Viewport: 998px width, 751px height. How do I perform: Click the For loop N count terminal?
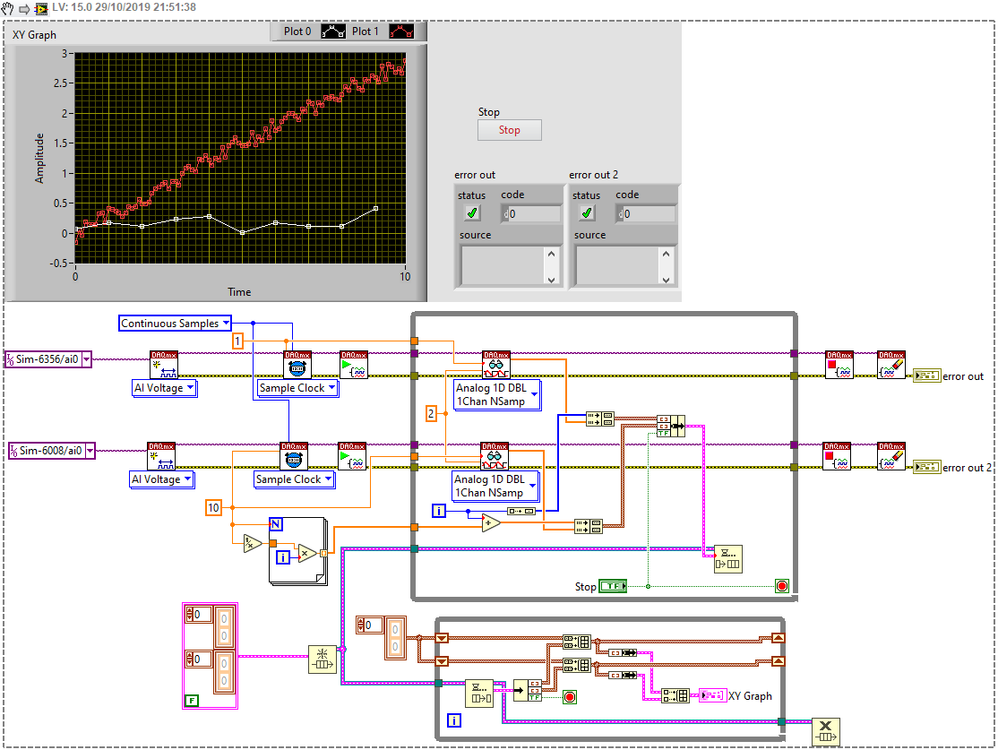tap(276, 524)
